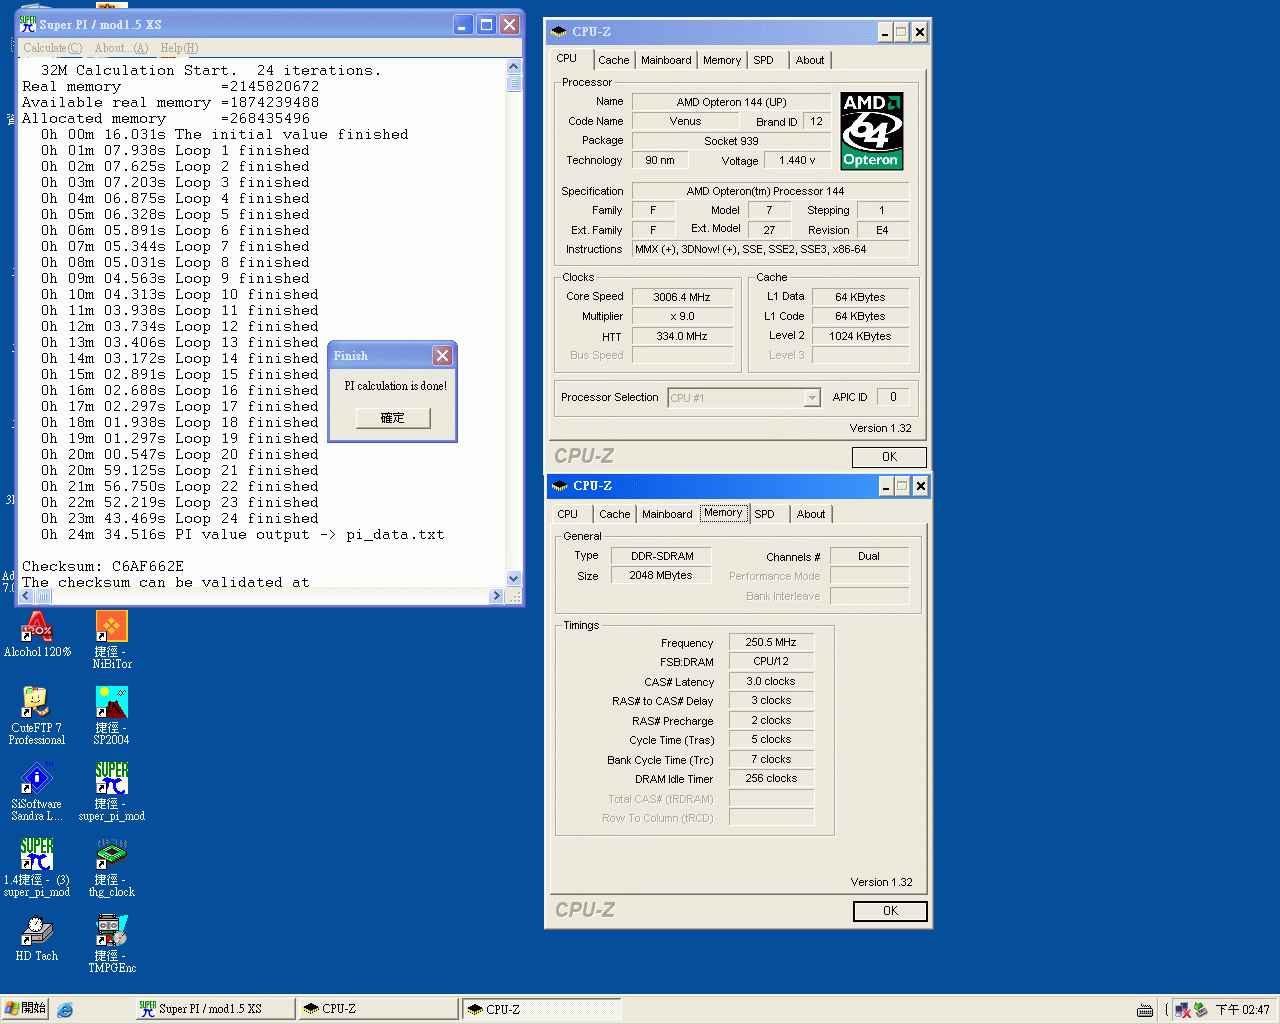Click the Internet Explorer quick launch icon
Image resolution: width=1280 pixels, height=1024 pixels.
pos(65,1010)
